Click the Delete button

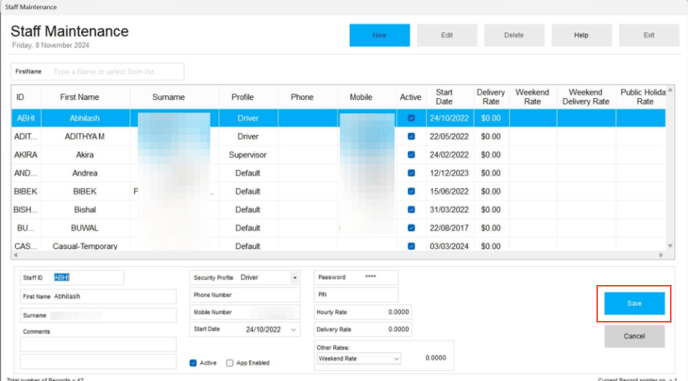(514, 35)
